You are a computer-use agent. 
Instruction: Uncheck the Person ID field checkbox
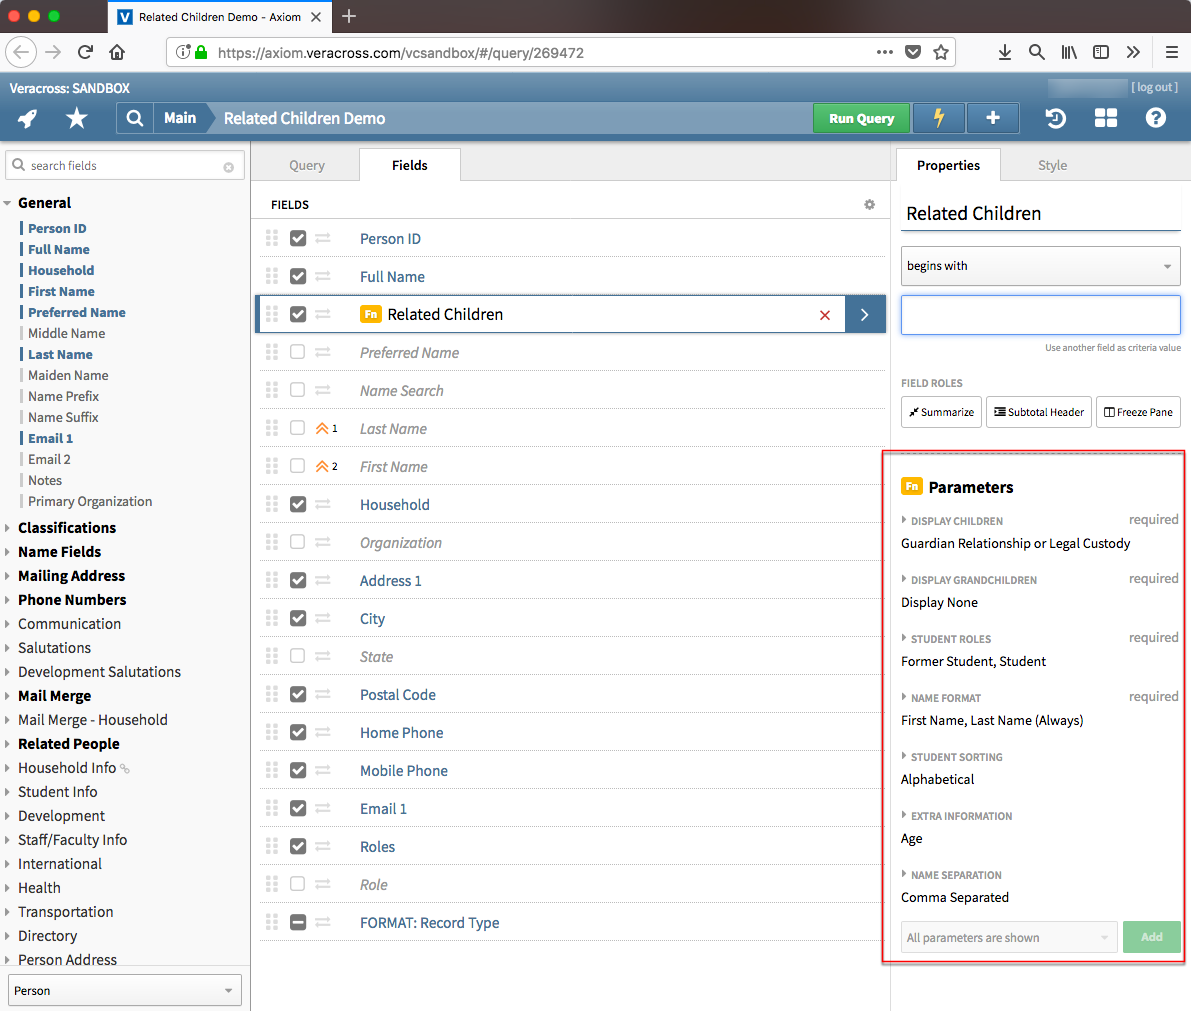pyautogui.click(x=298, y=239)
